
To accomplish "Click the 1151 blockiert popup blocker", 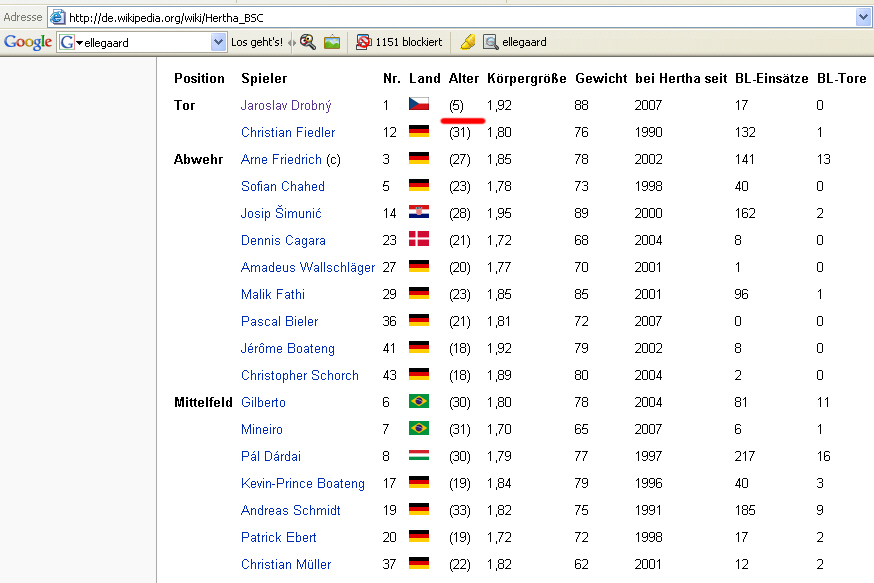I will tap(399, 42).
